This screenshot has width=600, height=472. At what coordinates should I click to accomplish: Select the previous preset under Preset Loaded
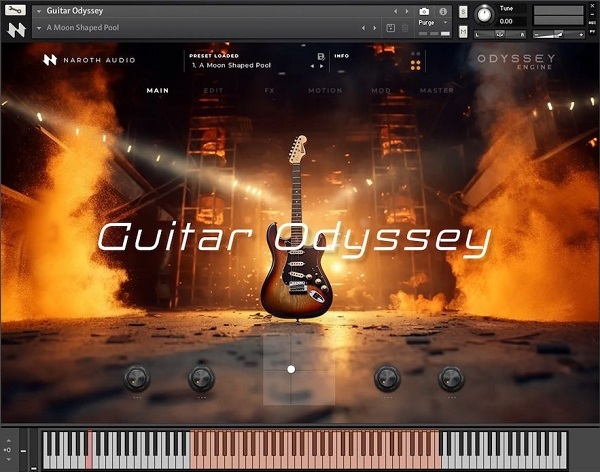click(x=312, y=66)
